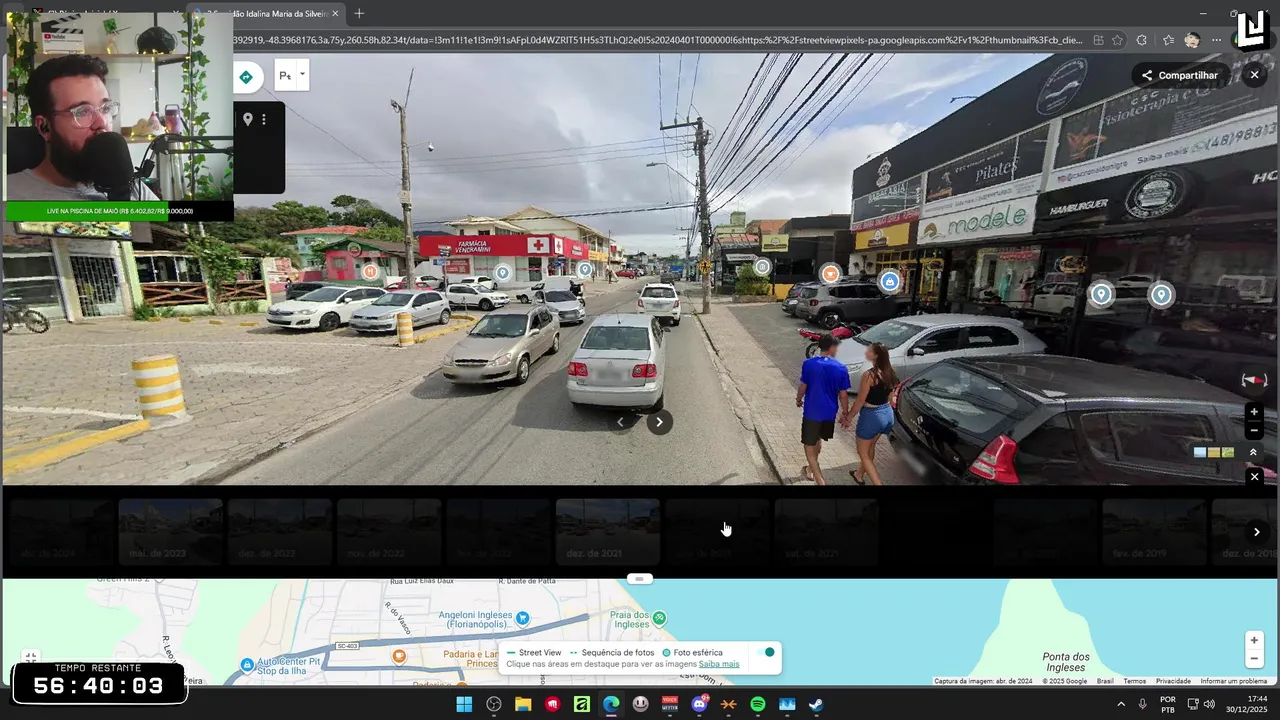Open a new browser tab

point(359,13)
